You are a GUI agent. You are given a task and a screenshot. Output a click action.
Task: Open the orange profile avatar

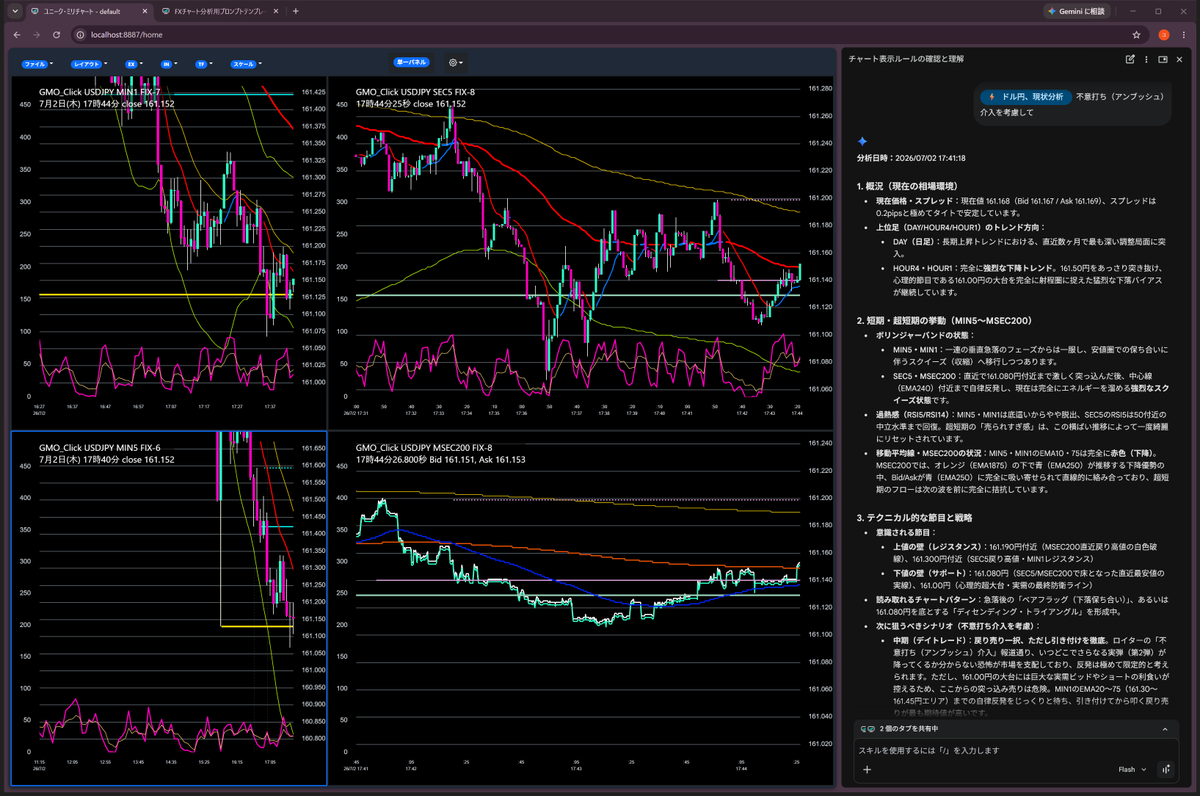(1164, 34)
